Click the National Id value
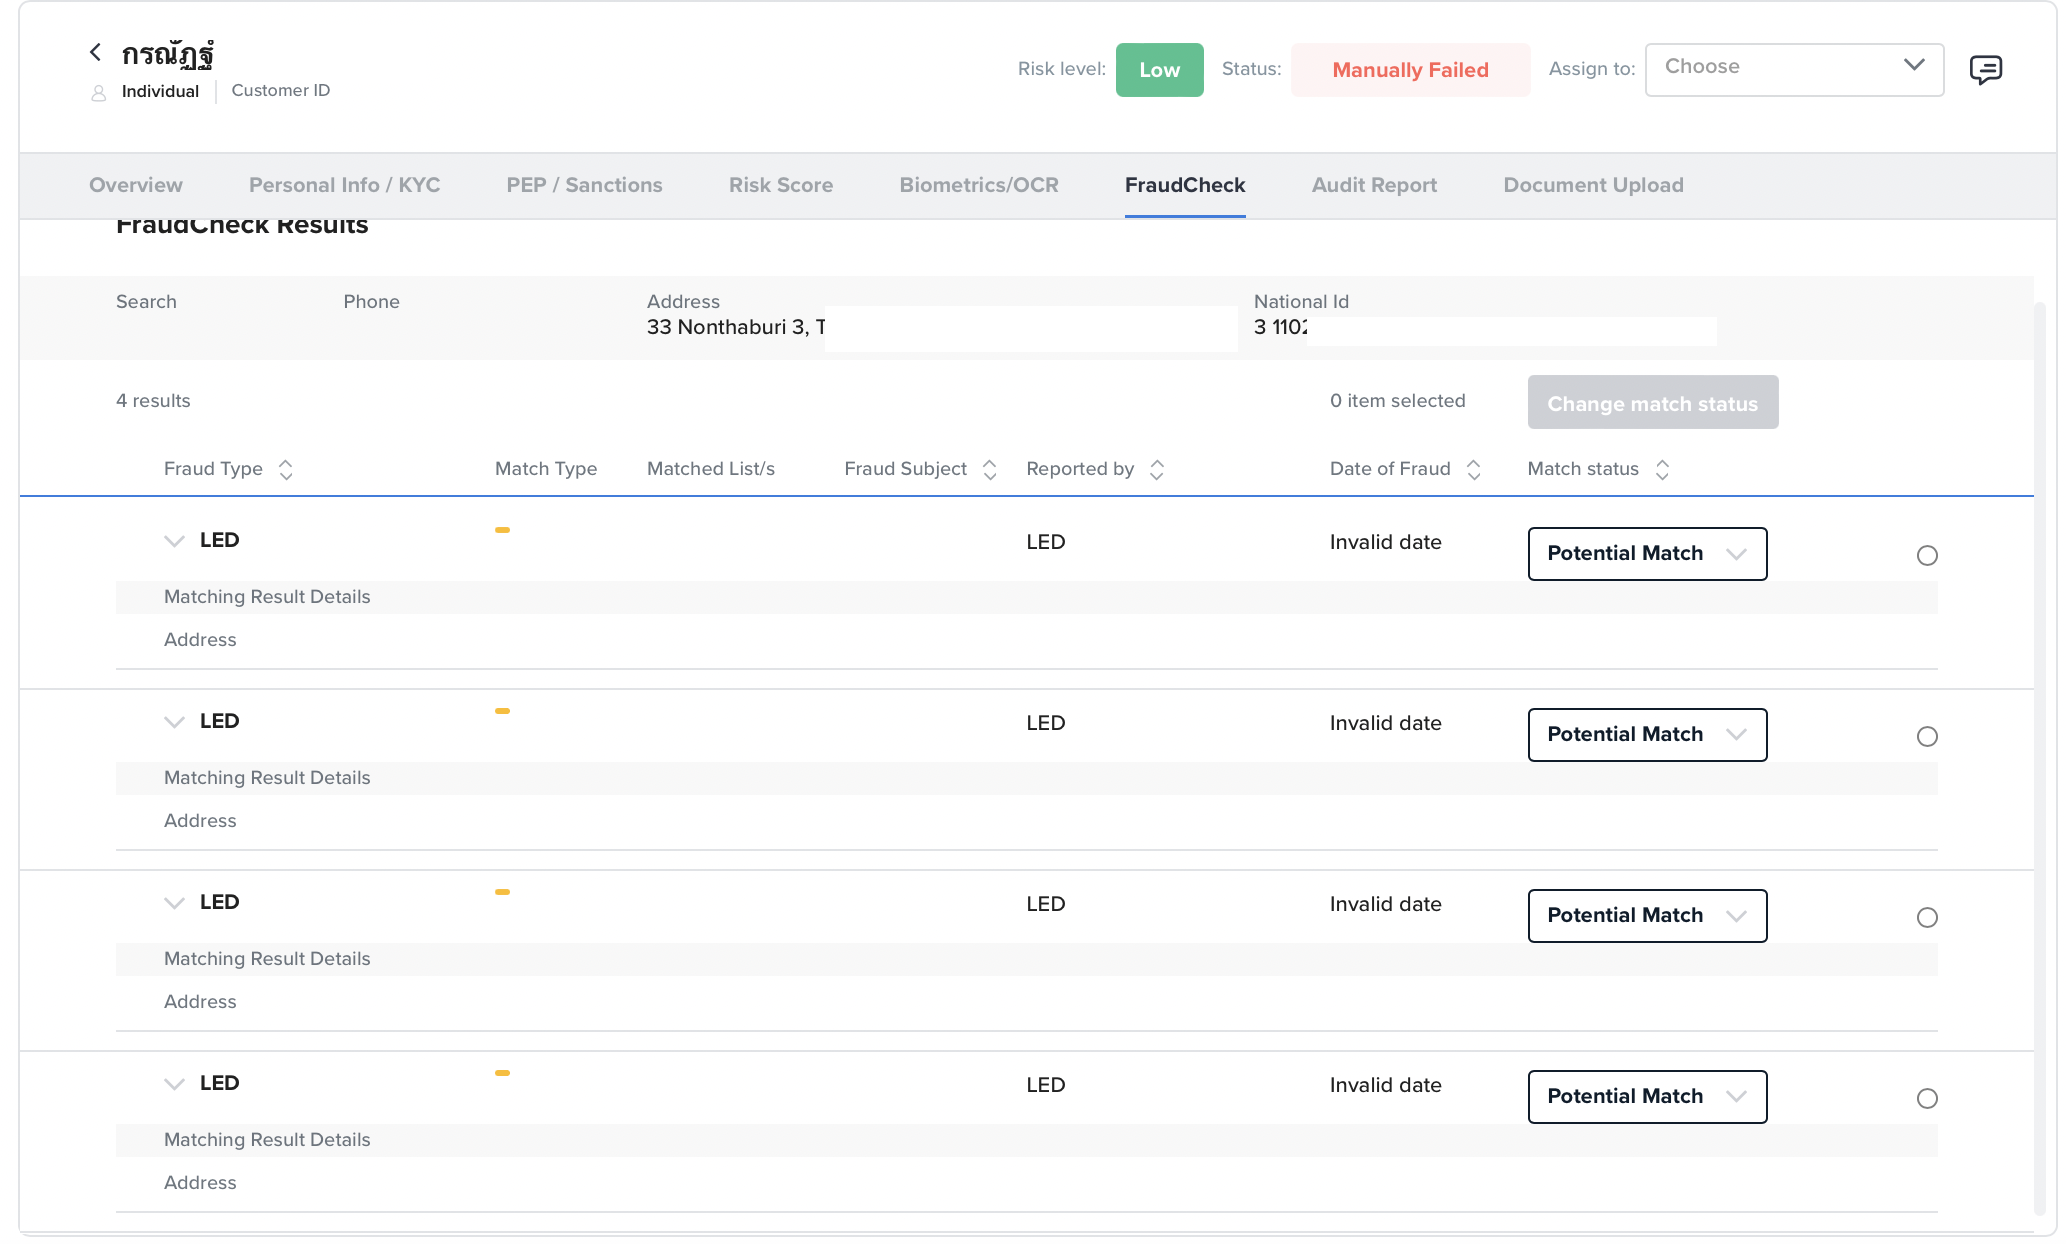 coord(1281,327)
